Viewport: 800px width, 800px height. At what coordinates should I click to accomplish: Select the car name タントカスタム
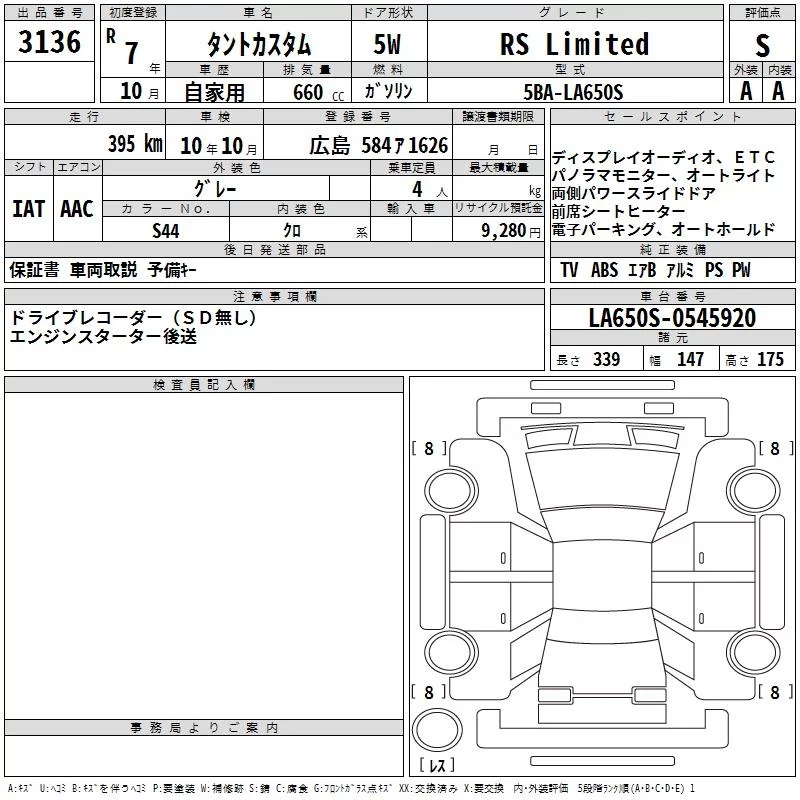259,45
